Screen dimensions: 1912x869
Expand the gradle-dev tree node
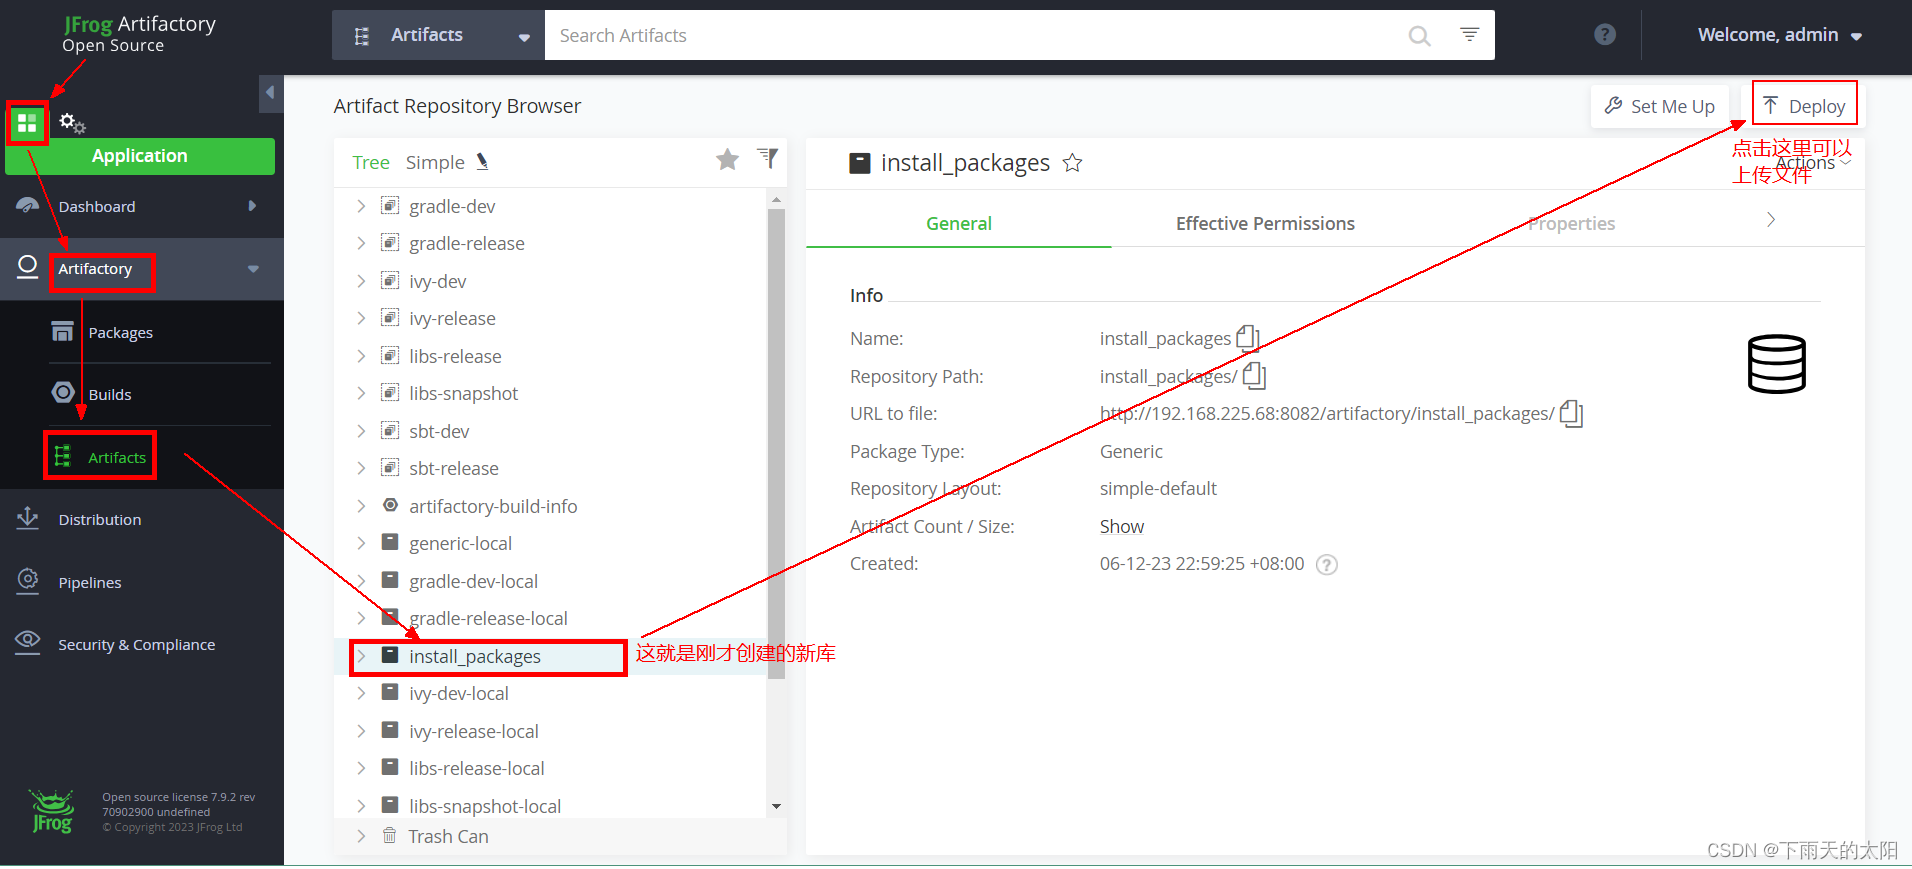pos(361,206)
